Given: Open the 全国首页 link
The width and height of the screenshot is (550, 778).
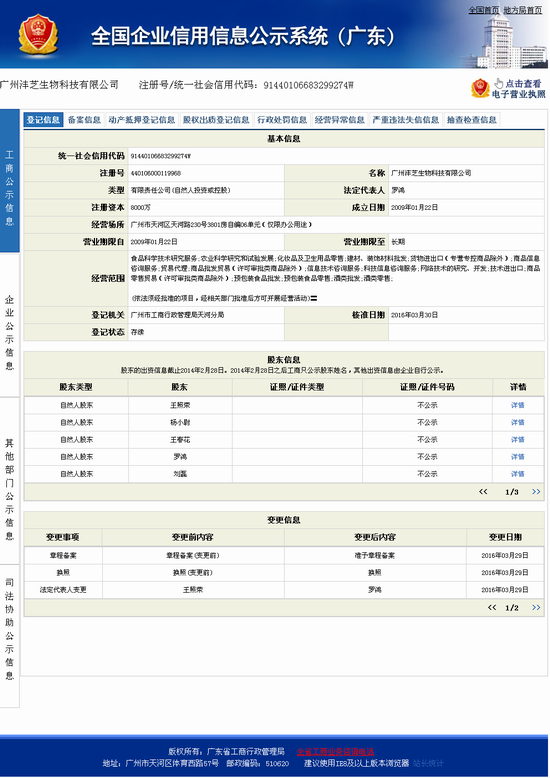Looking at the screenshot, I should tap(483, 10).
